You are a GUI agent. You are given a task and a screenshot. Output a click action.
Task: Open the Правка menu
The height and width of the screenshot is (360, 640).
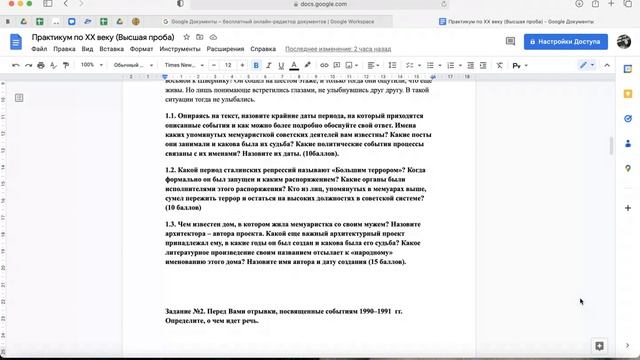[x=64, y=49]
